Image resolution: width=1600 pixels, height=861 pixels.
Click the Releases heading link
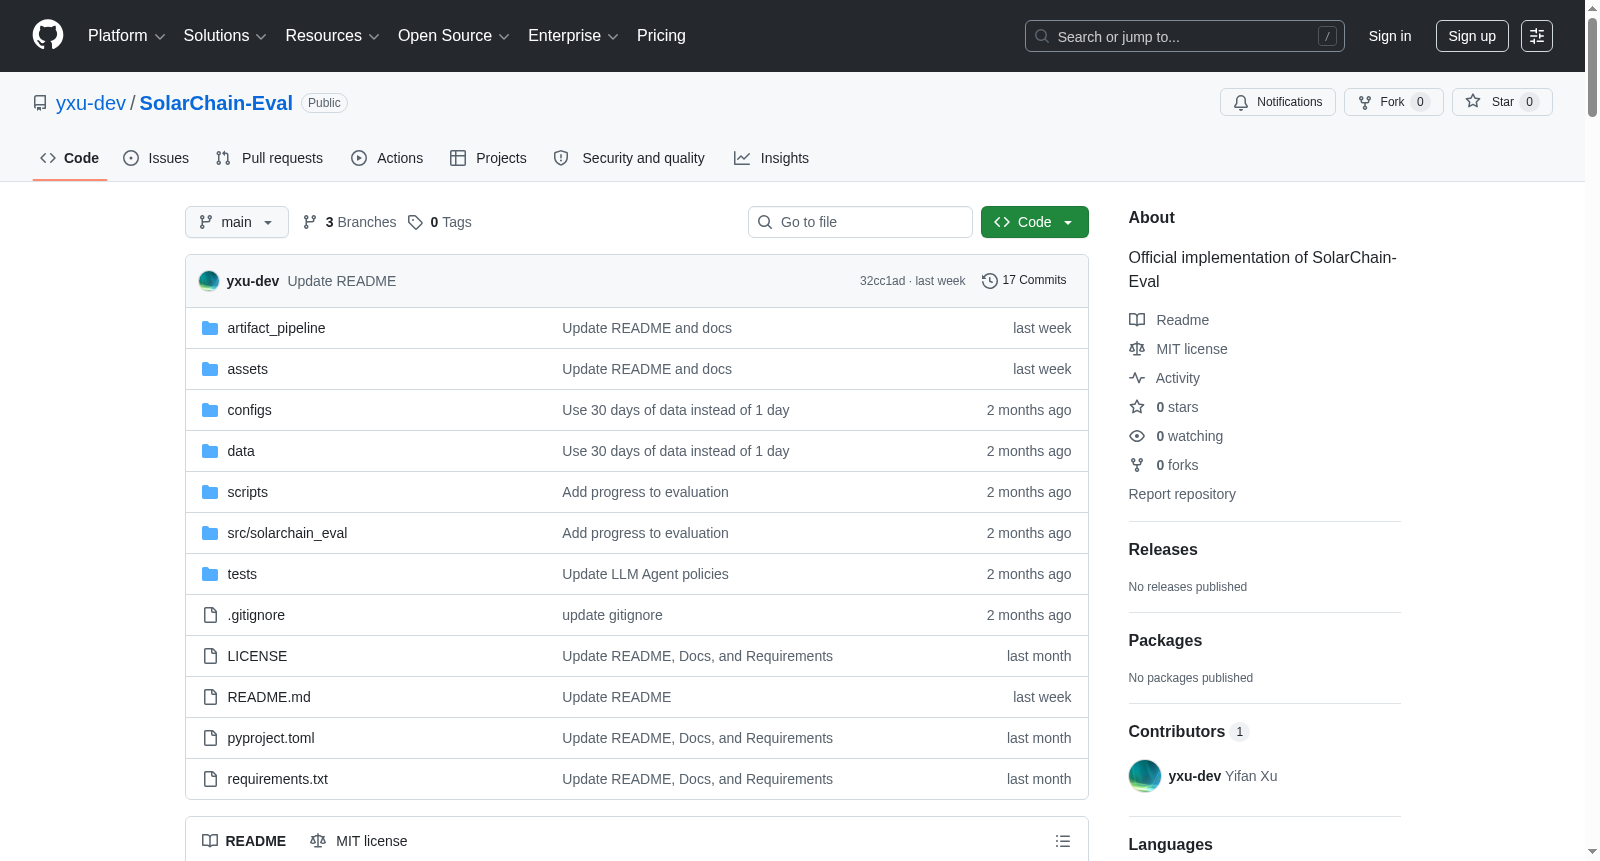point(1163,550)
